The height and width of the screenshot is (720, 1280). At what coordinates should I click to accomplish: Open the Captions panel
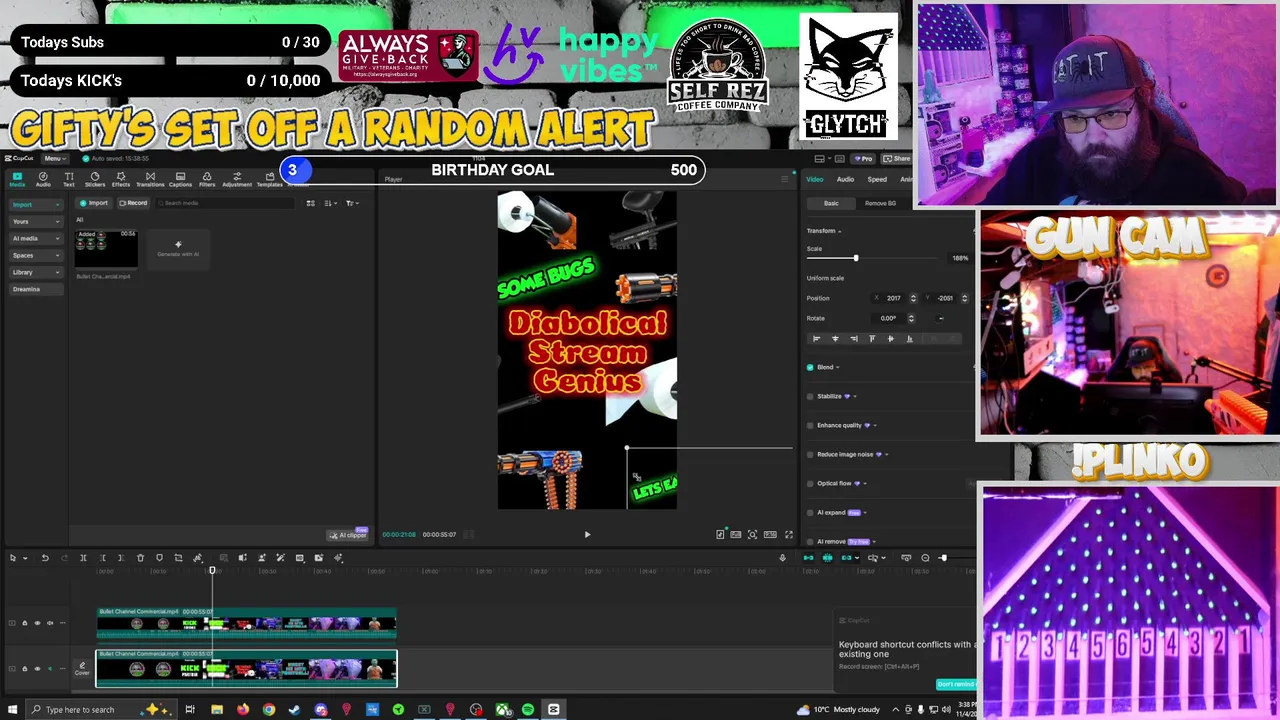180,179
